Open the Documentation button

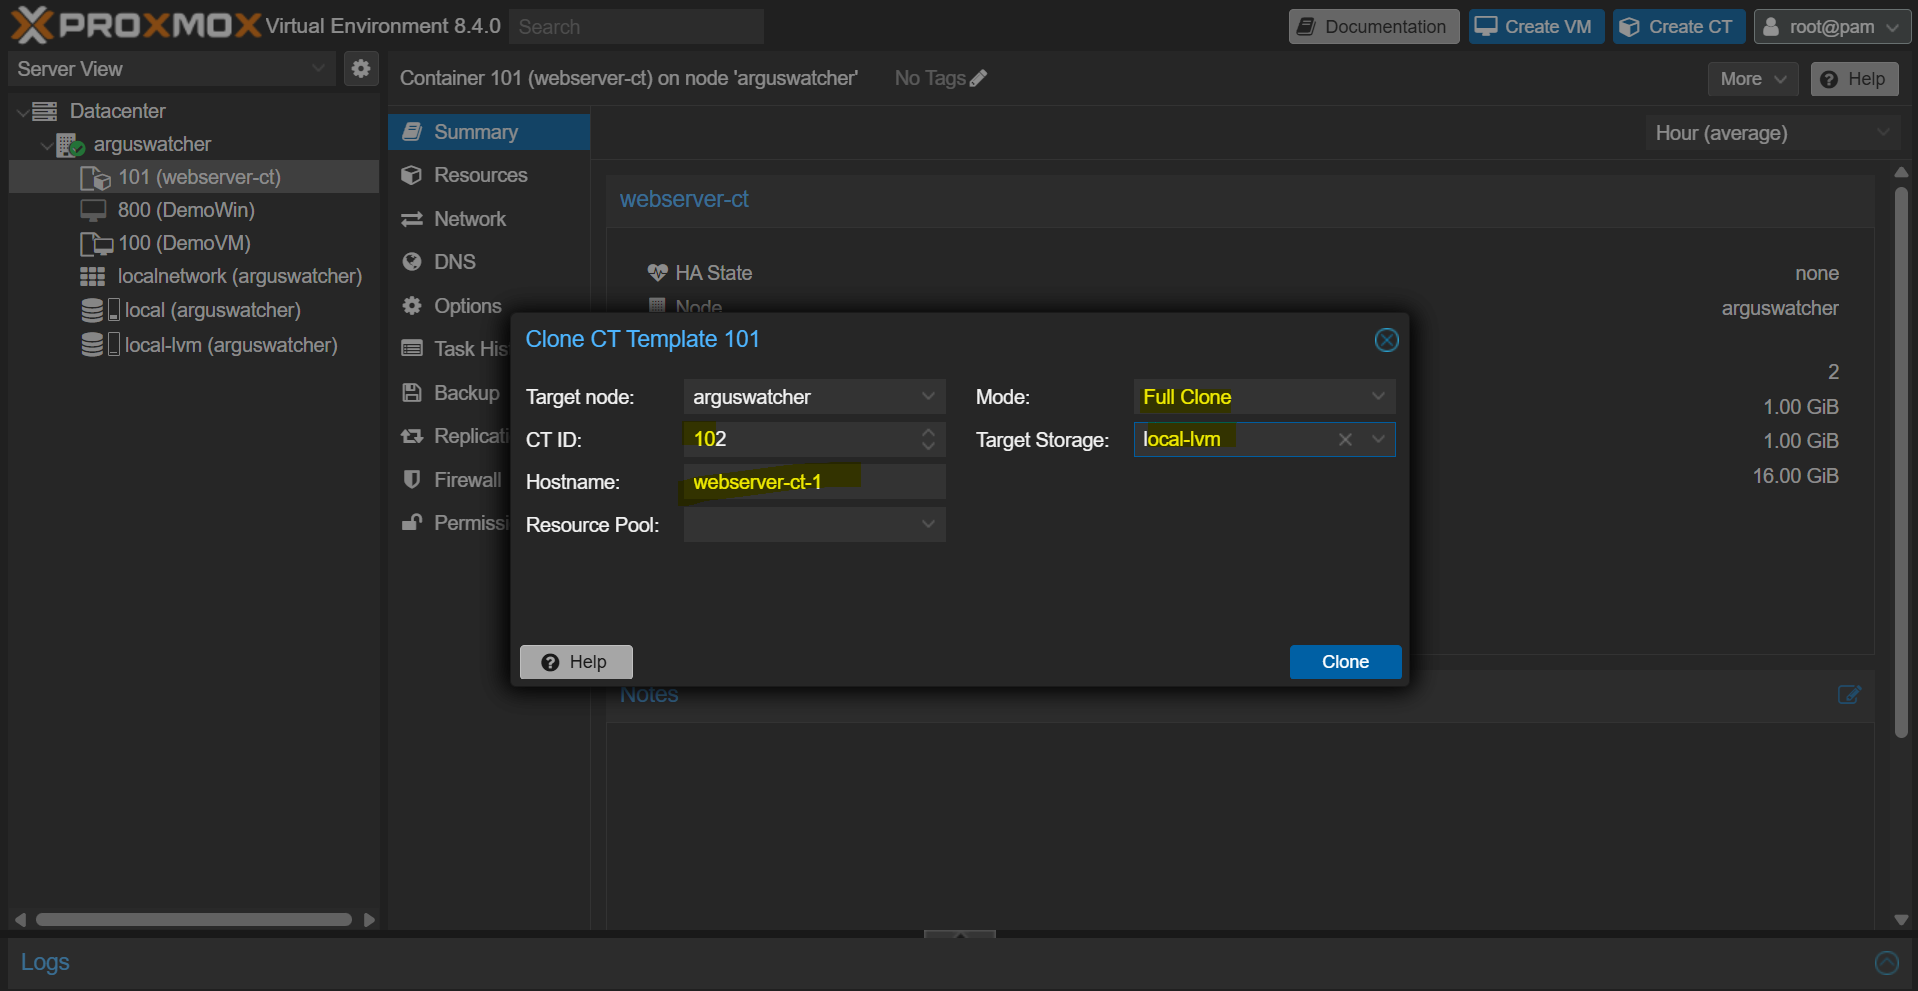pyautogui.click(x=1373, y=27)
